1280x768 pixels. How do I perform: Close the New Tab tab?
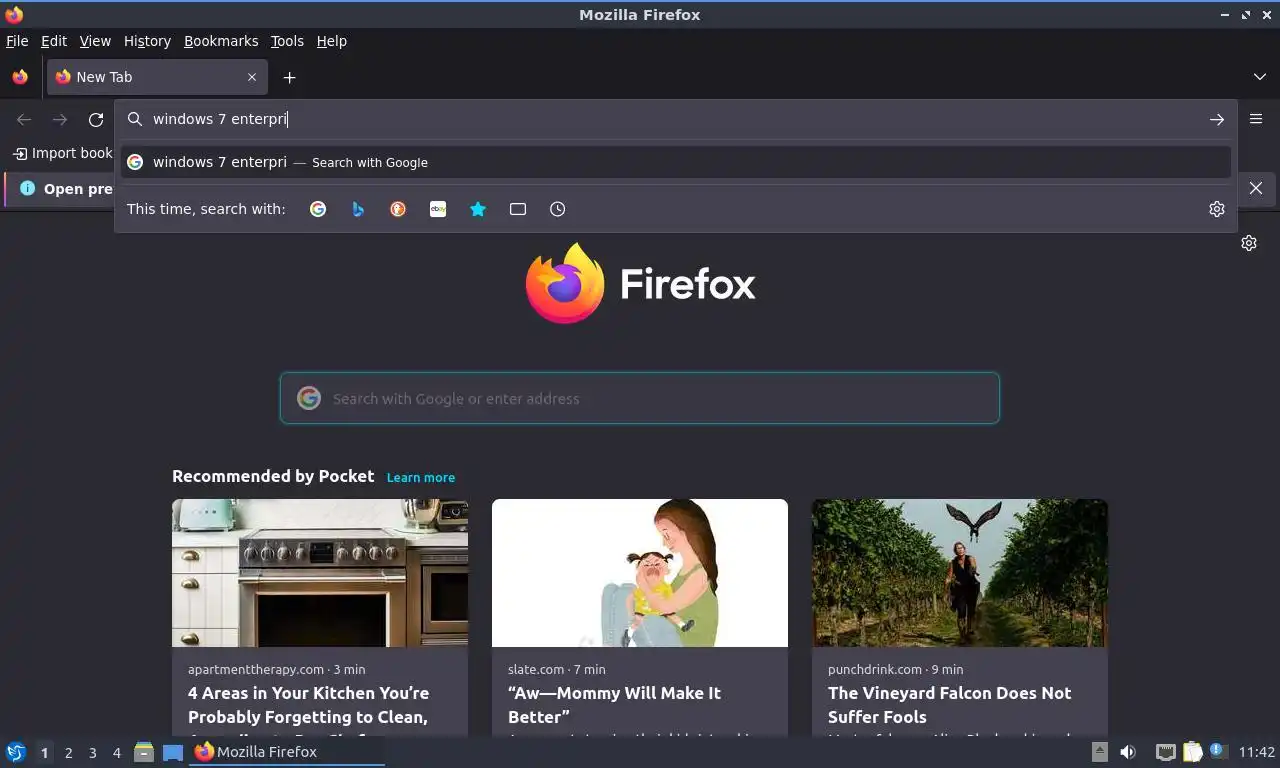[x=252, y=77]
